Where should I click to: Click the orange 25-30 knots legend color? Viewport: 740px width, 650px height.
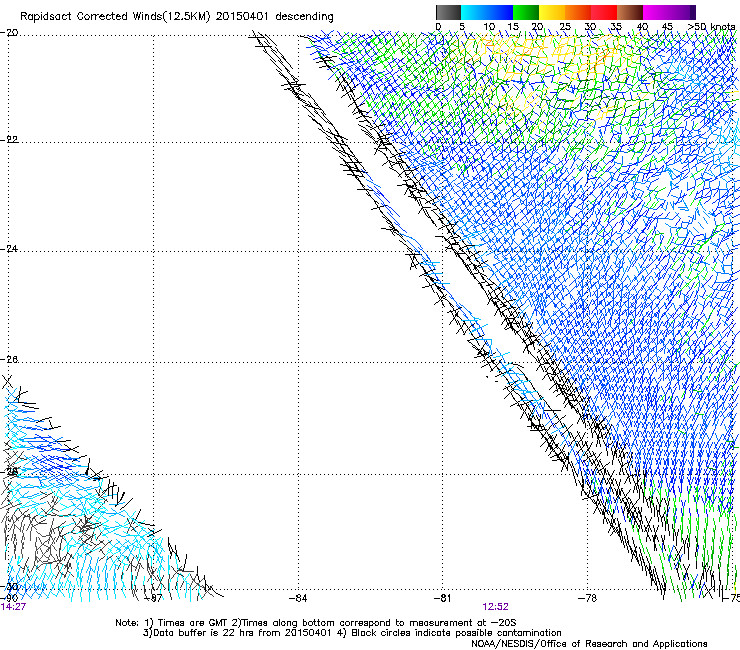coord(578,12)
